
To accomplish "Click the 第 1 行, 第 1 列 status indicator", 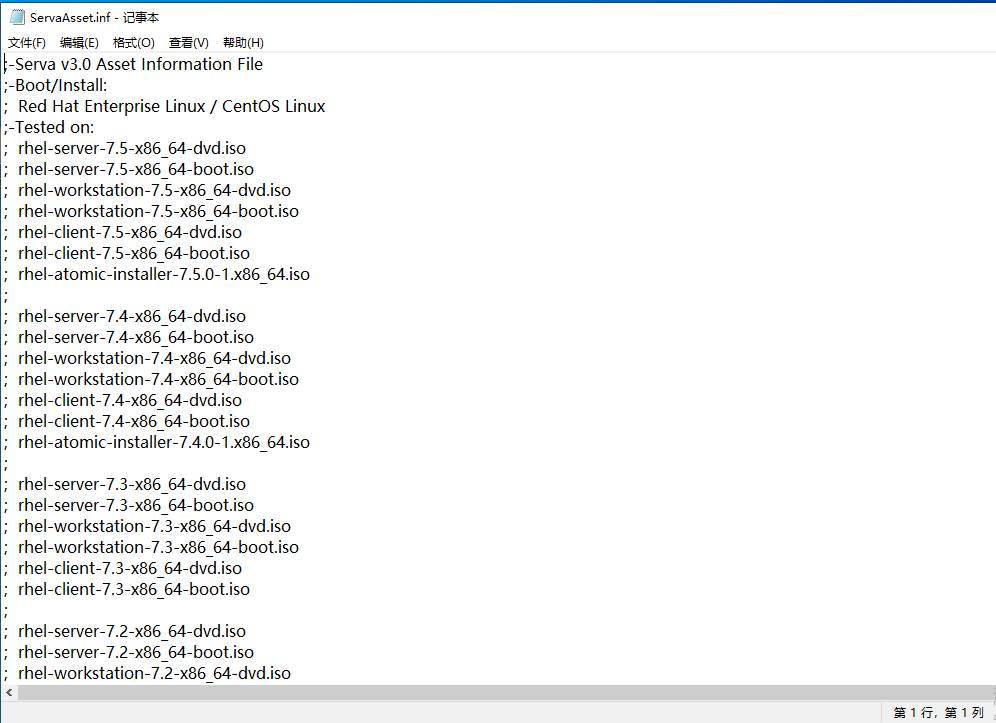I will click(938, 713).
